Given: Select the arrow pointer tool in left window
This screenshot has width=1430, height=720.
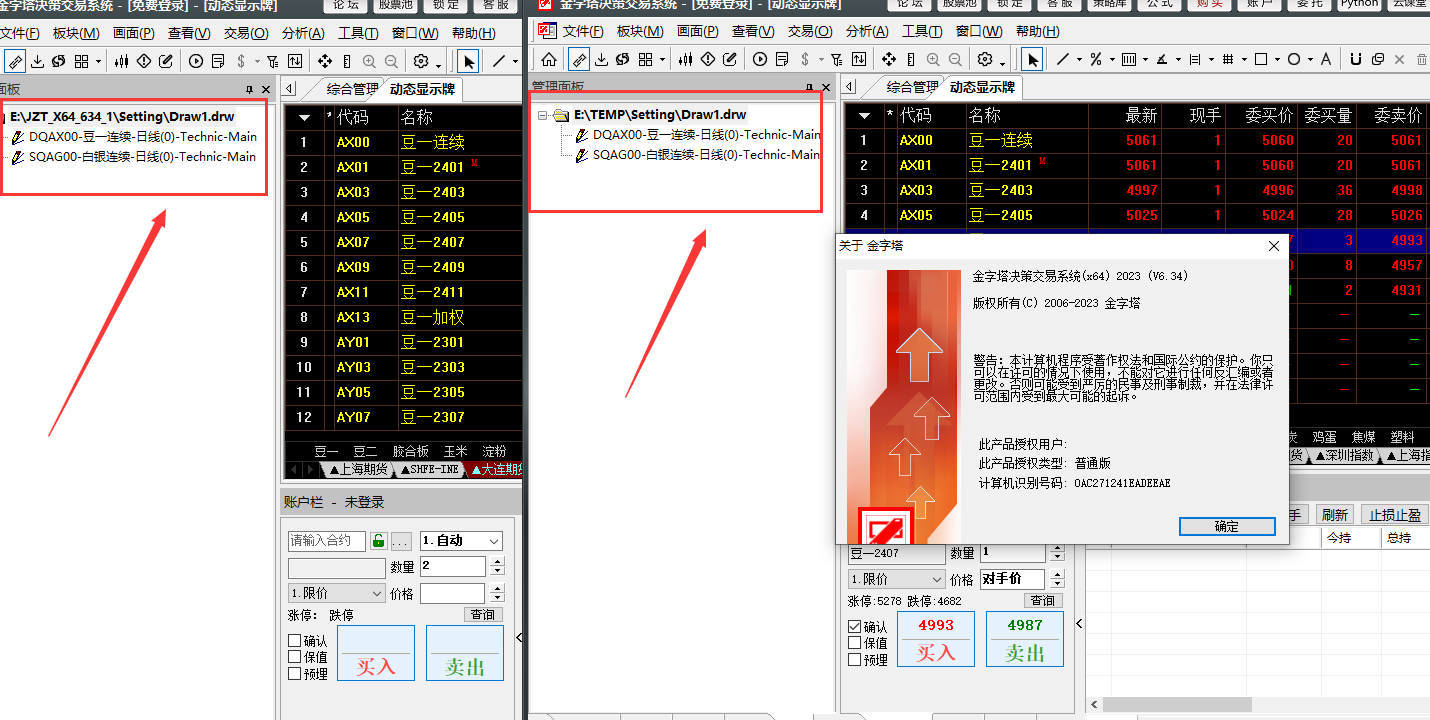Looking at the screenshot, I should (x=469, y=61).
